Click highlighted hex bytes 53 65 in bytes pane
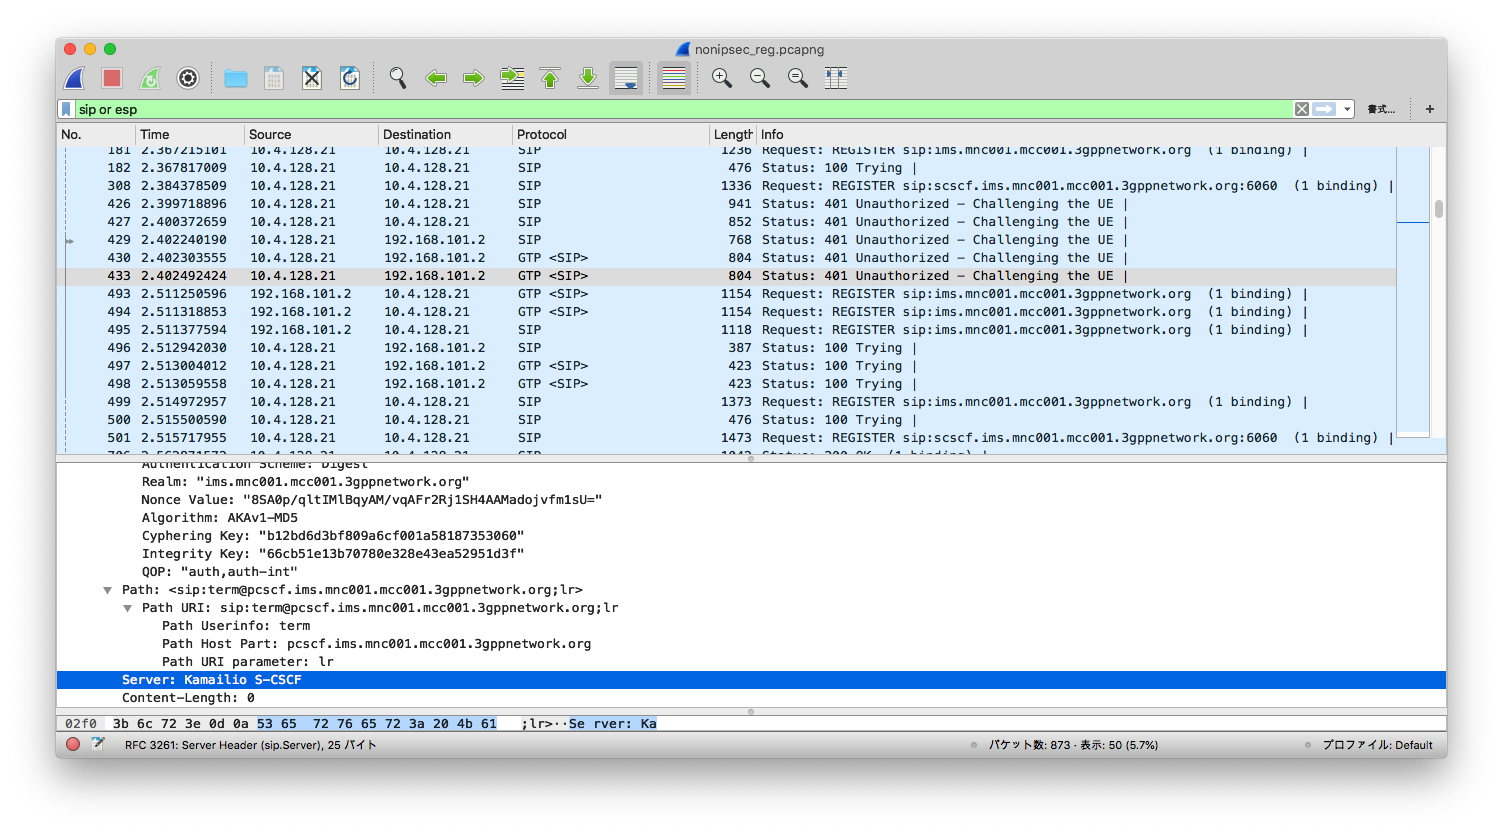1503x832 pixels. click(x=277, y=724)
